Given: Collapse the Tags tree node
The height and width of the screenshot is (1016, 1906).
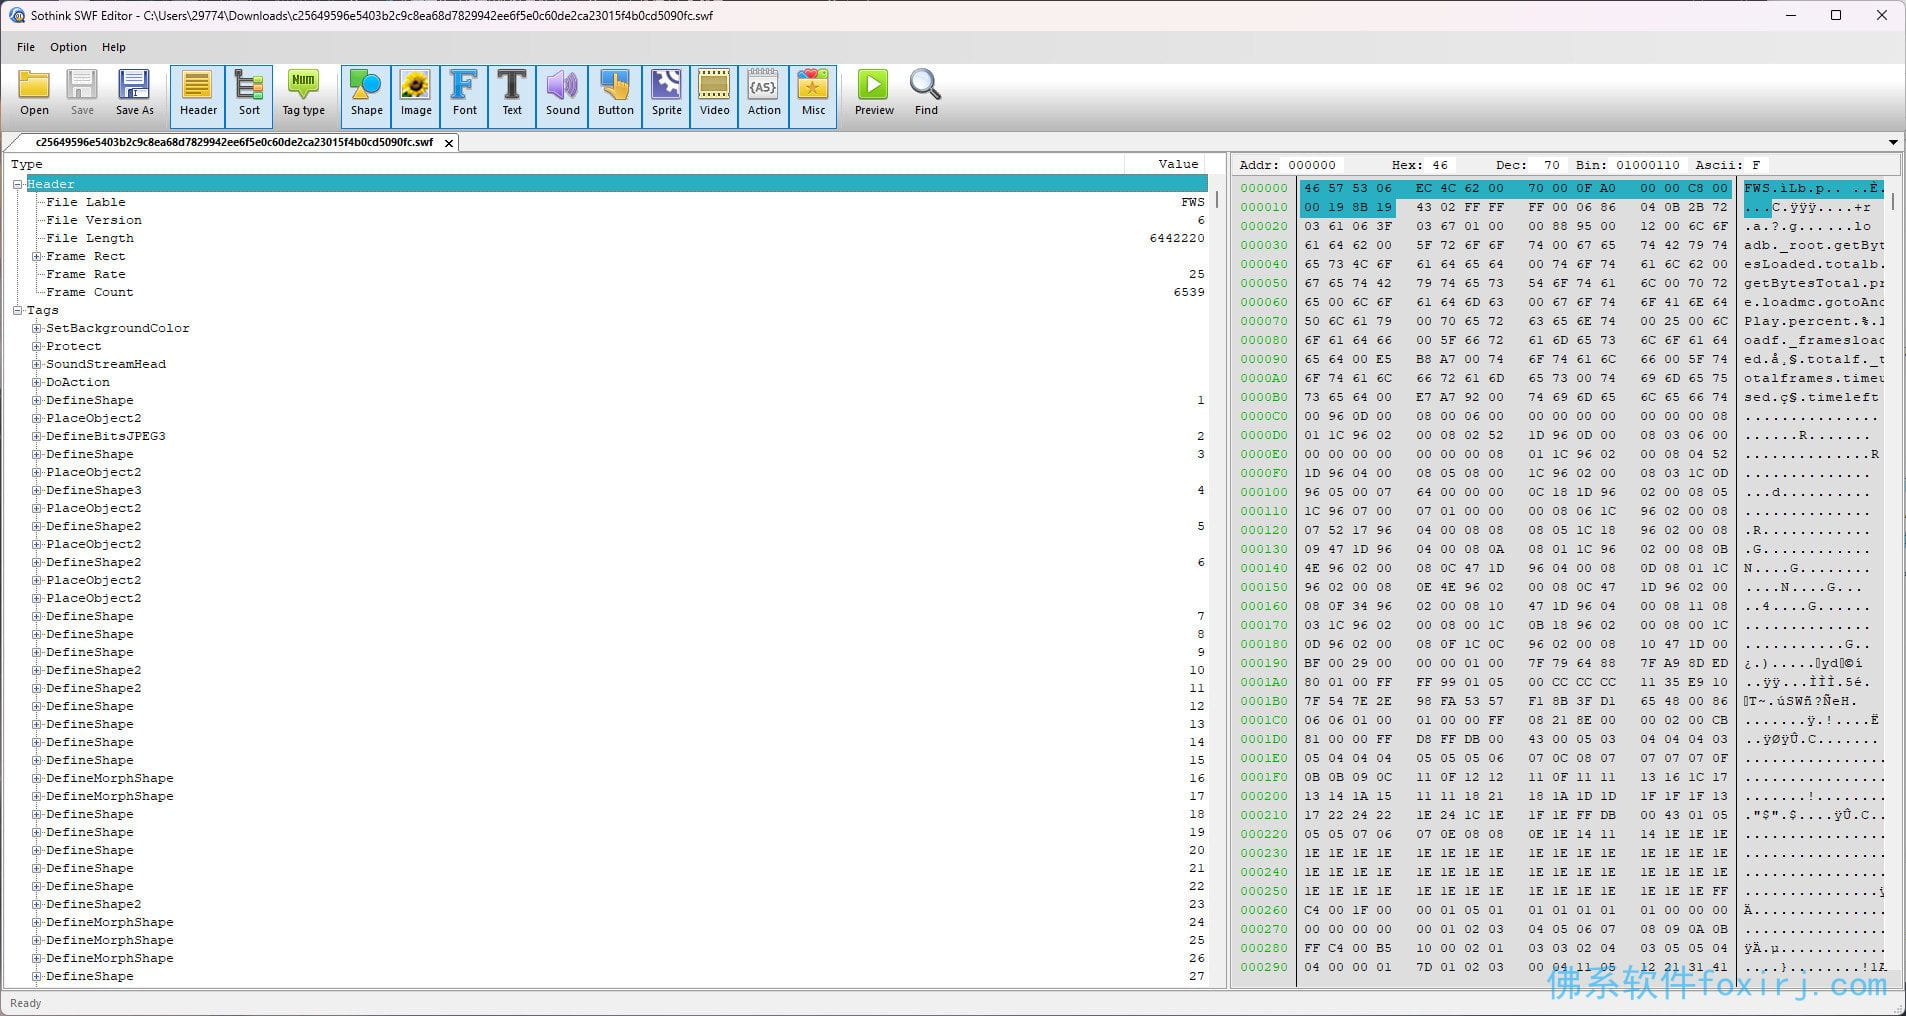Looking at the screenshot, I should click(18, 310).
